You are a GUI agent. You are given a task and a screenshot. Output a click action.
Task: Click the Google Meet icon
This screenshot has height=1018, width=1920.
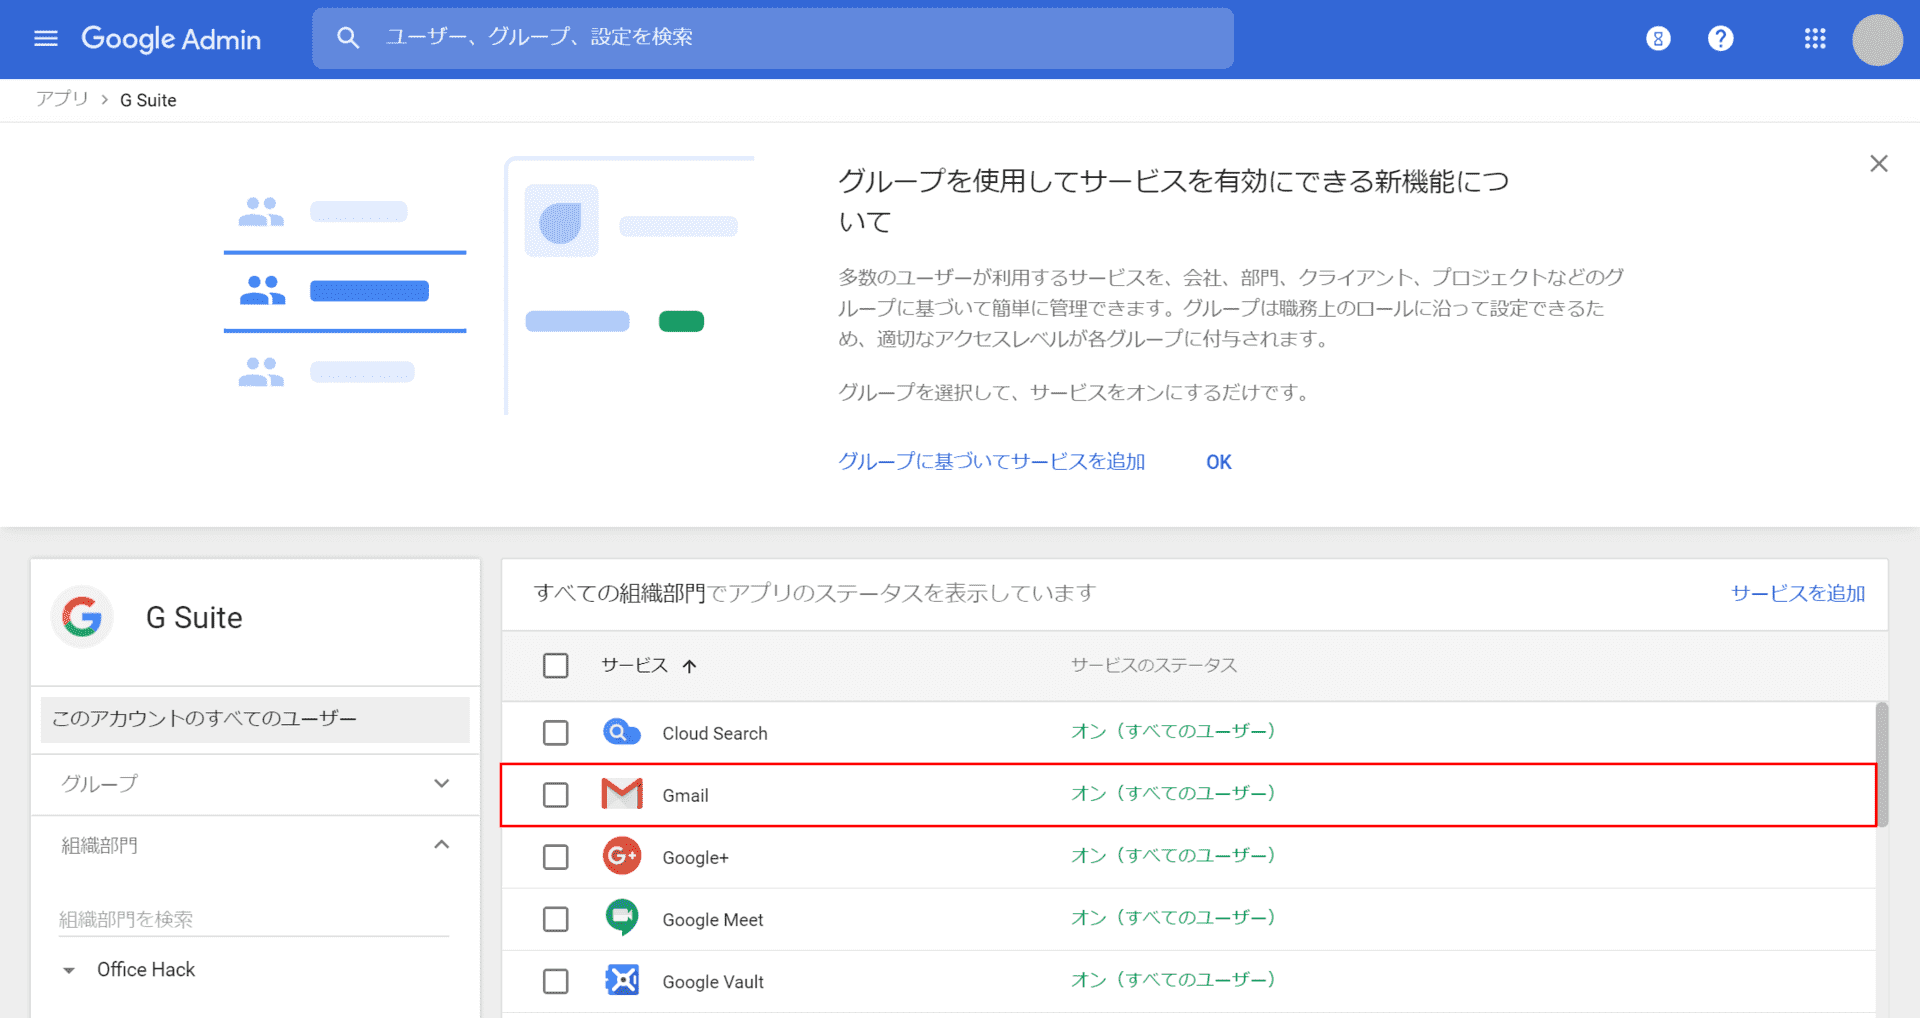(x=622, y=918)
